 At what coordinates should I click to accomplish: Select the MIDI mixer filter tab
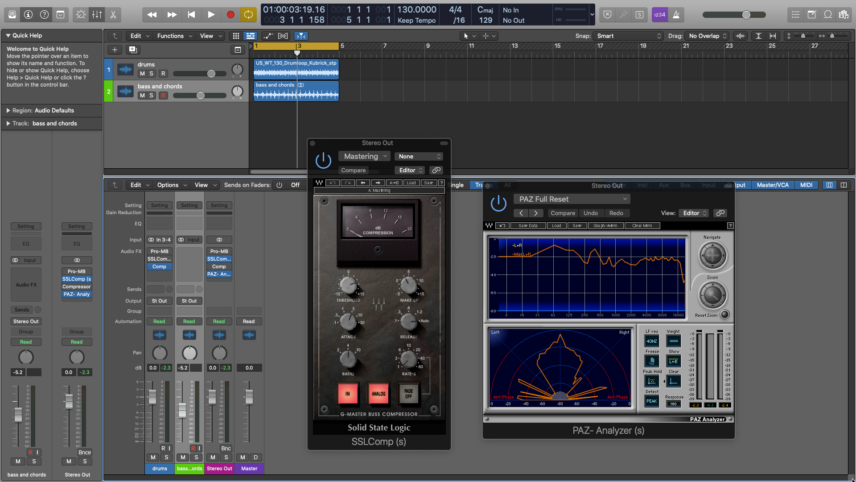tap(806, 185)
